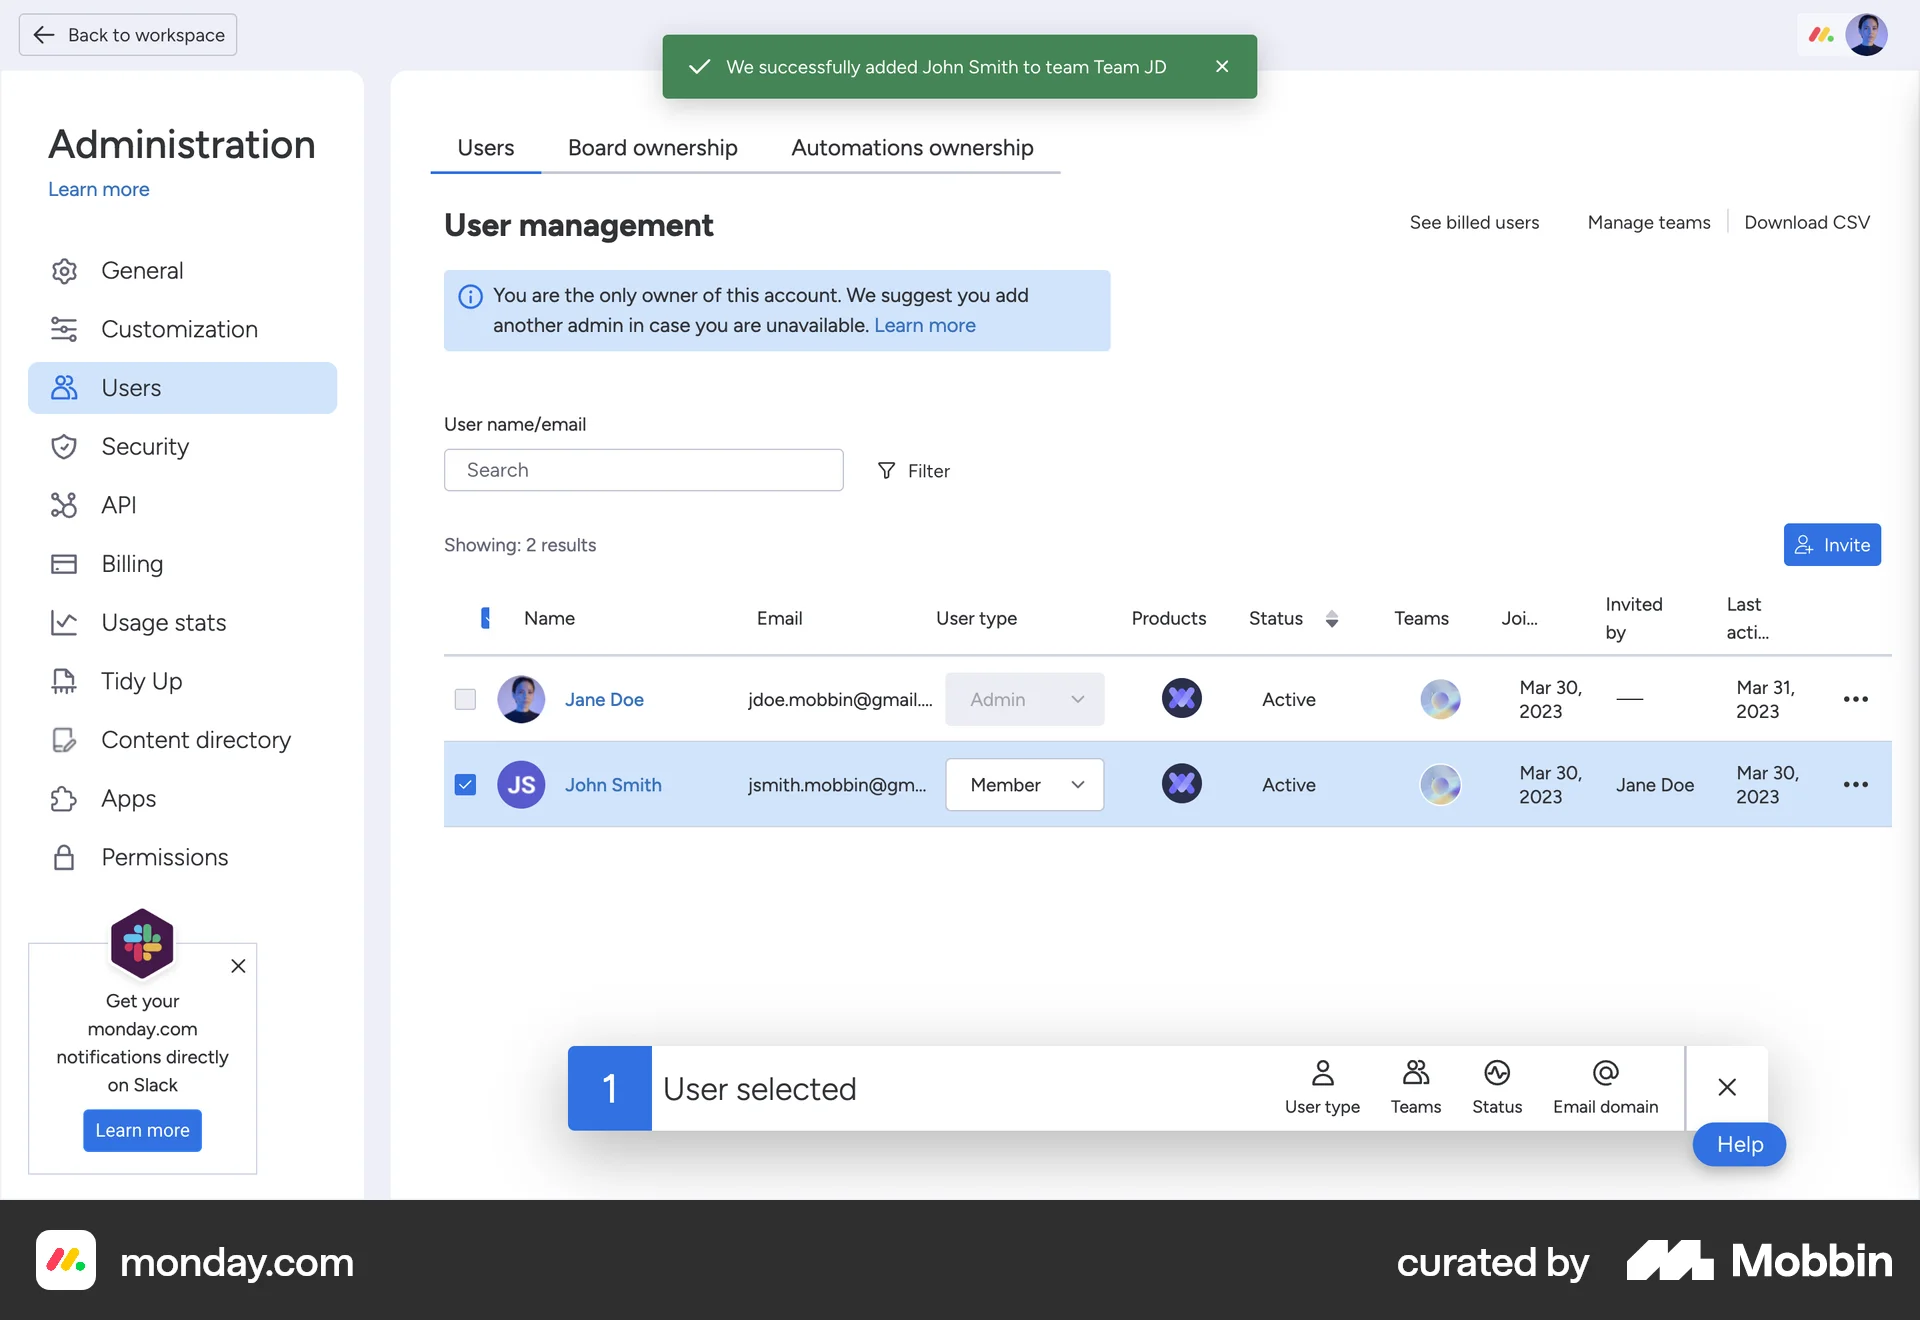The height and width of the screenshot is (1320, 1920).
Task: Click the Email domain icon in the selection bar
Action: point(1605,1086)
